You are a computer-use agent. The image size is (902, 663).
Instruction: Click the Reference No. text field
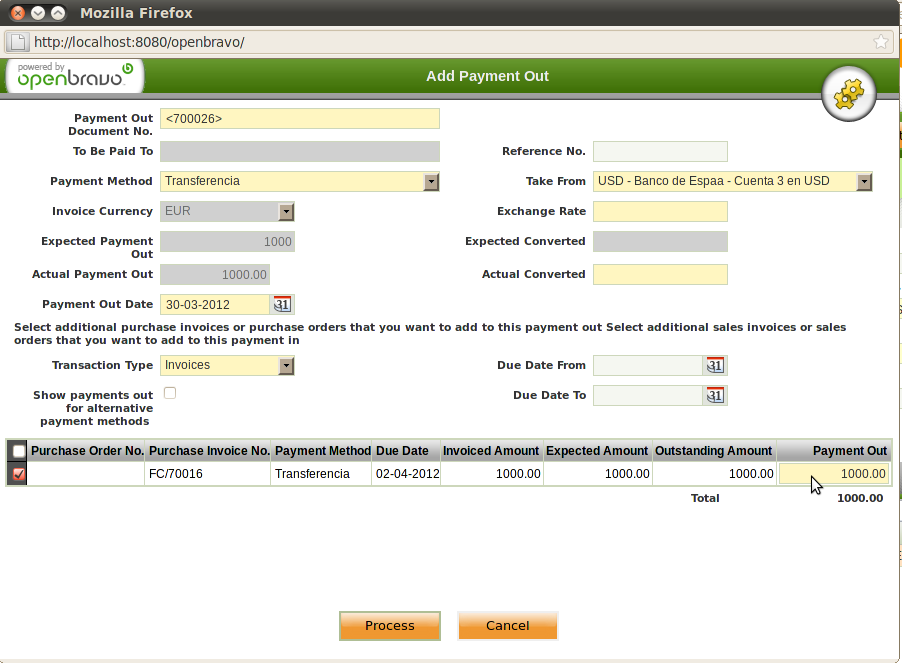pyautogui.click(x=660, y=152)
